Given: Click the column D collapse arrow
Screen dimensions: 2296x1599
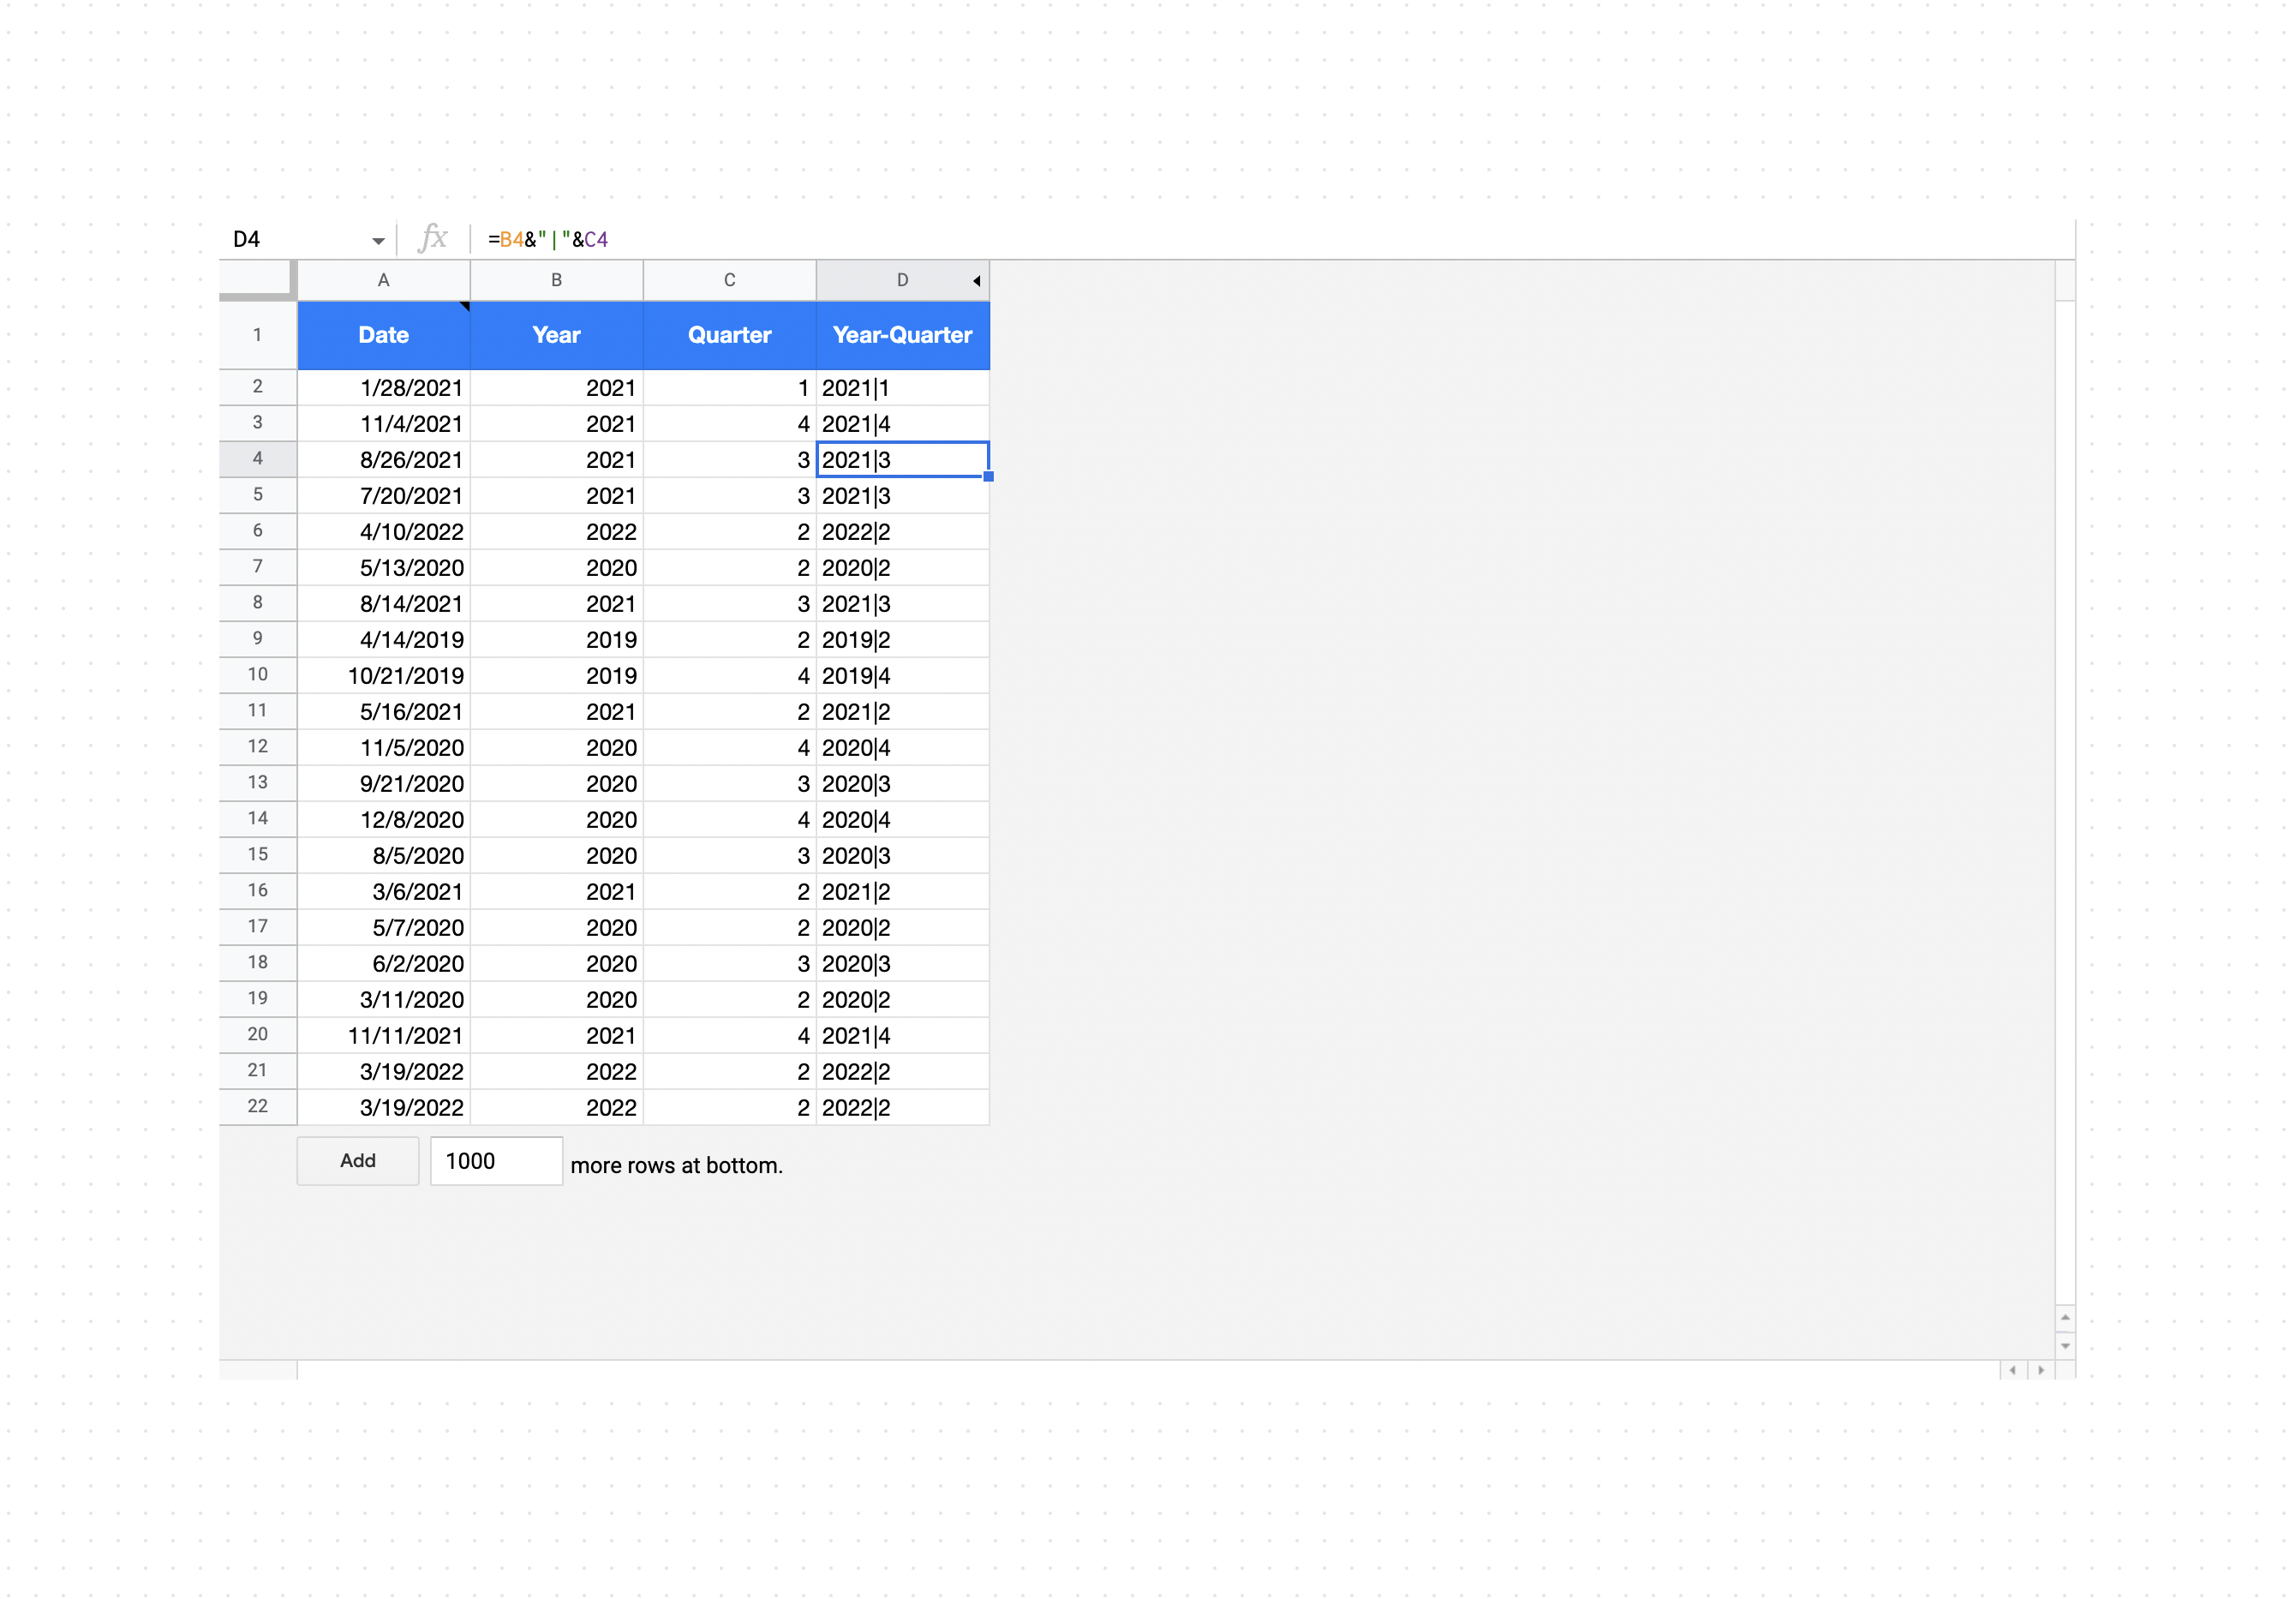Looking at the screenshot, I should click(976, 281).
